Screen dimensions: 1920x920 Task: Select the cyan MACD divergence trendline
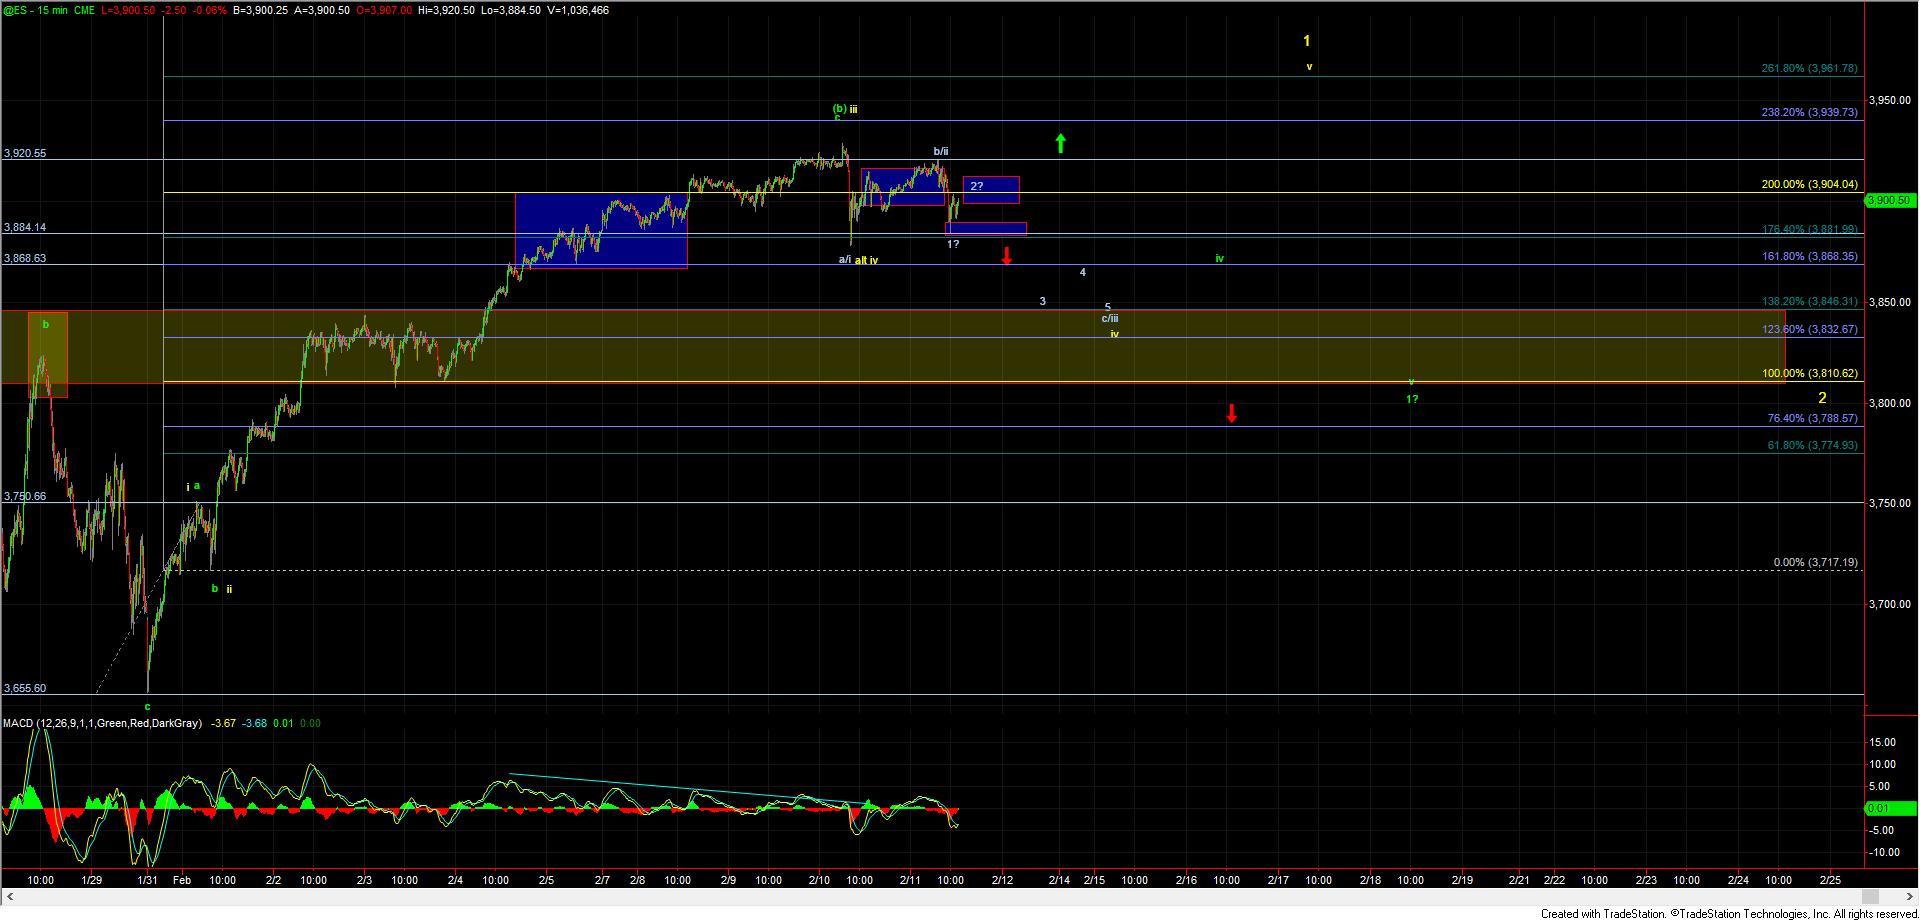pos(690,788)
